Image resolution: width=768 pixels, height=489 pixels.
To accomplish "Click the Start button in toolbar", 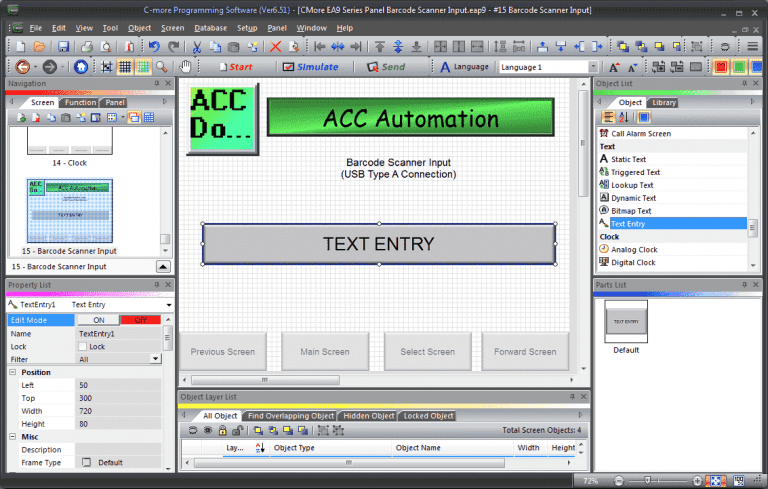I will 235,67.
